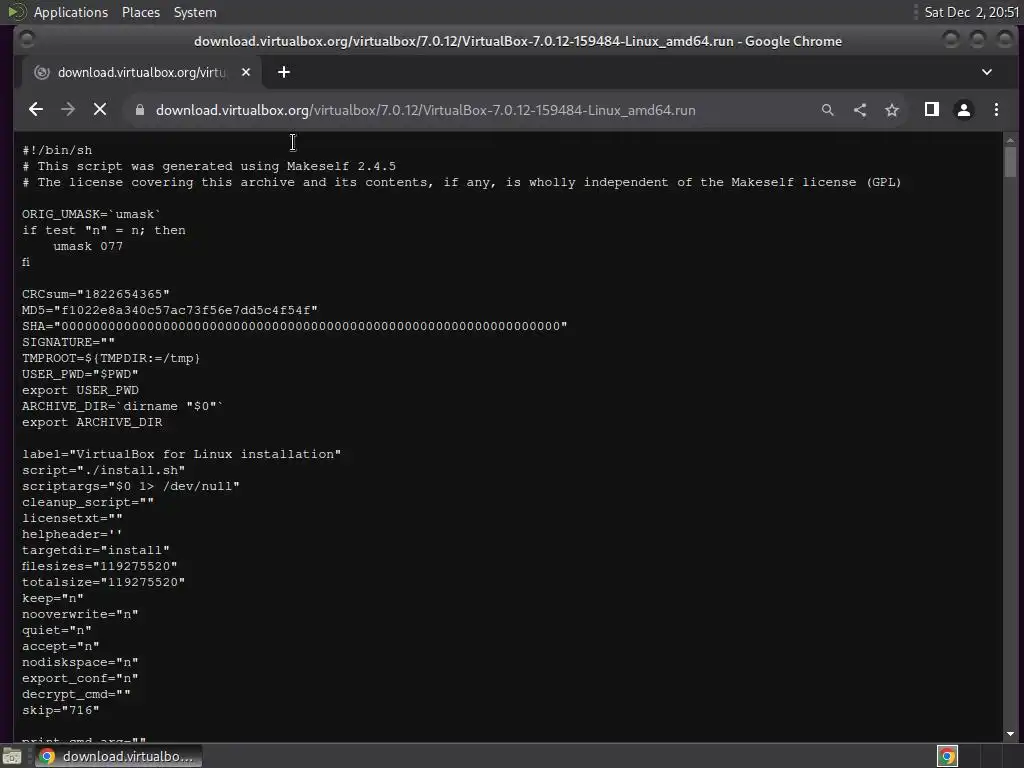Open the Places menu
The height and width of the screenshot is (768, 1024).
coord(140,12)
